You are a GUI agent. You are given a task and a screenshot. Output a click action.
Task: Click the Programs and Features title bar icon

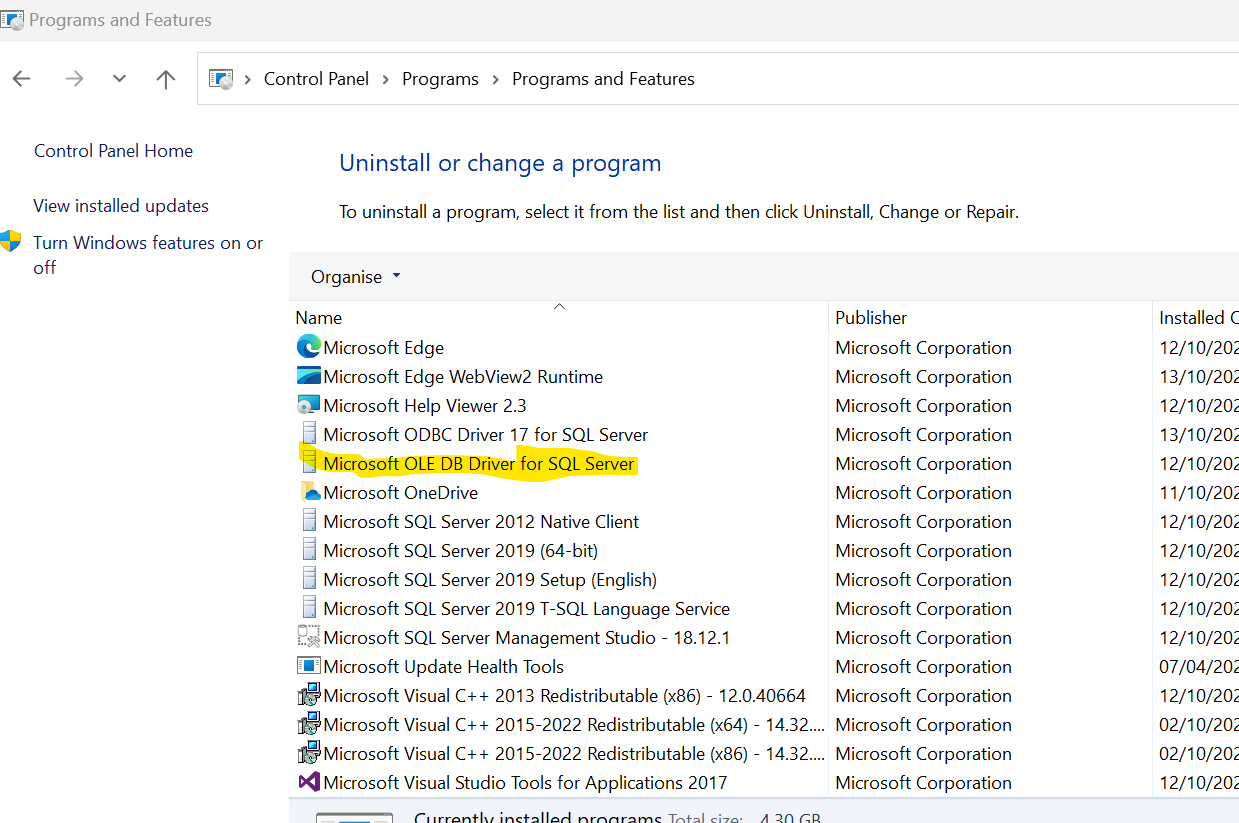point(12,19)
